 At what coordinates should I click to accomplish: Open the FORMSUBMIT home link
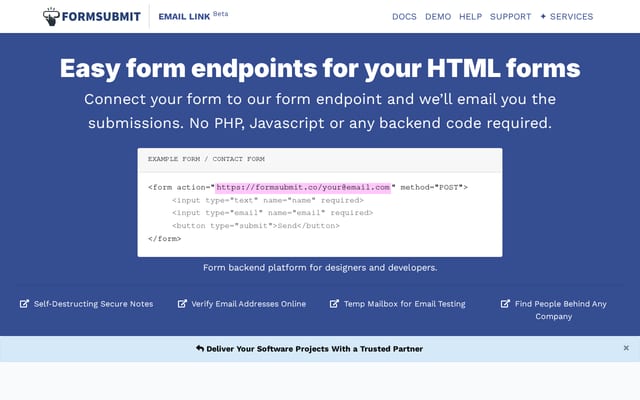92,17
